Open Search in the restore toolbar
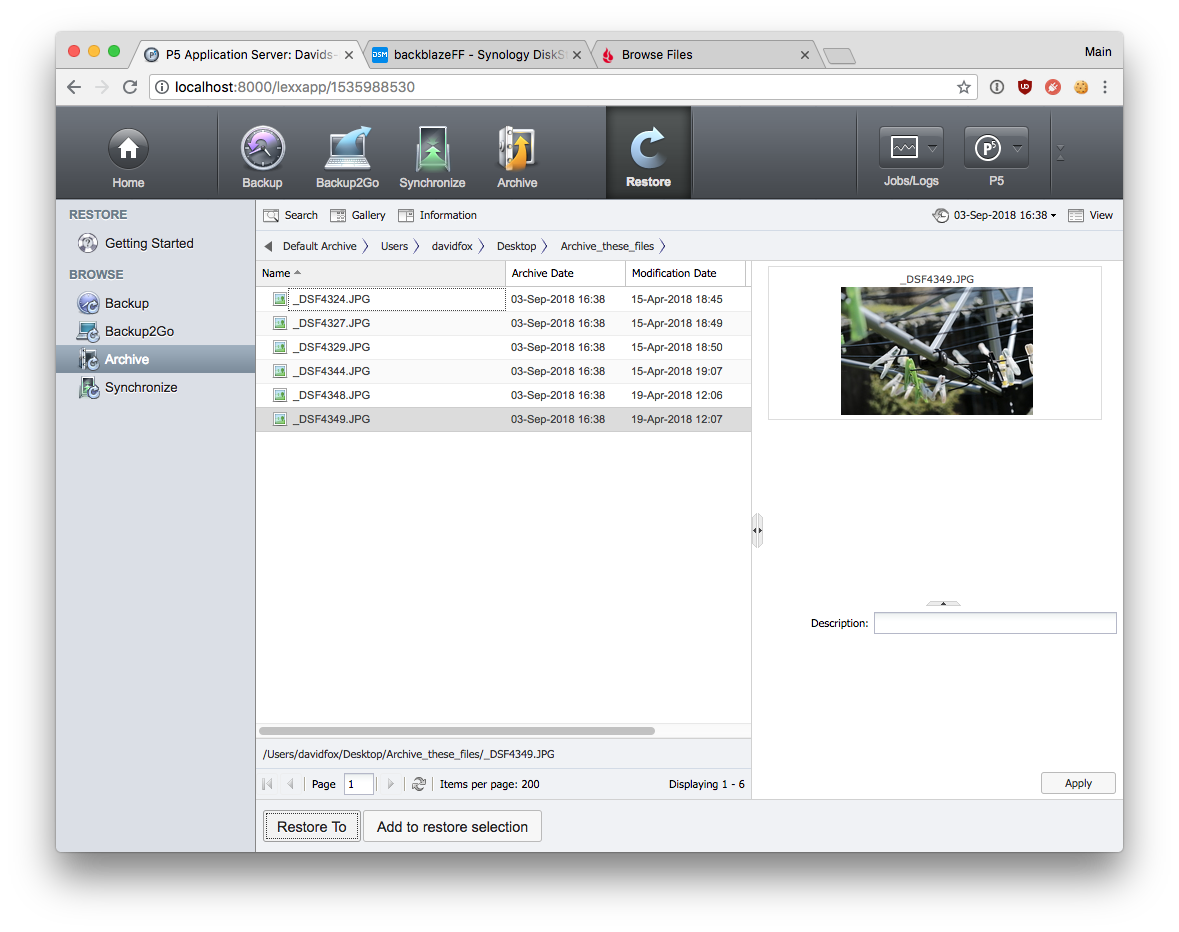1179x932 pixels. pos(291,215)
